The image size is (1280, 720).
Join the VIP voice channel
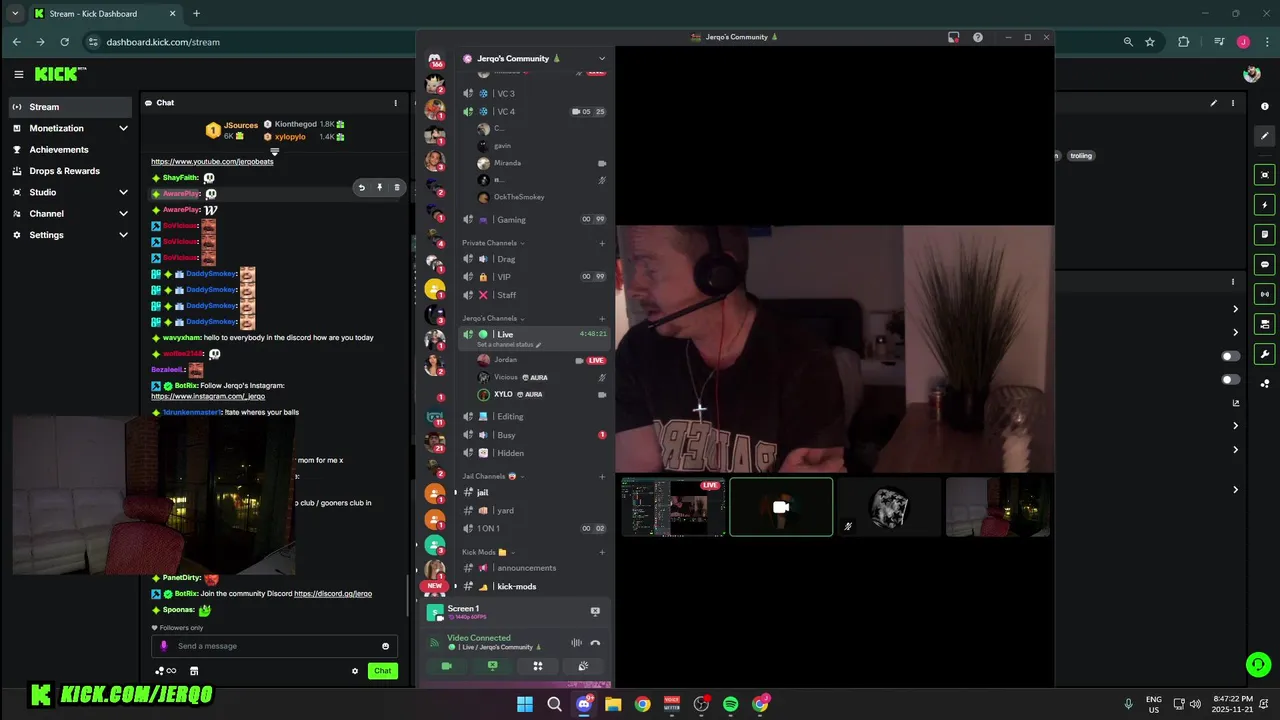pos(534,277)
